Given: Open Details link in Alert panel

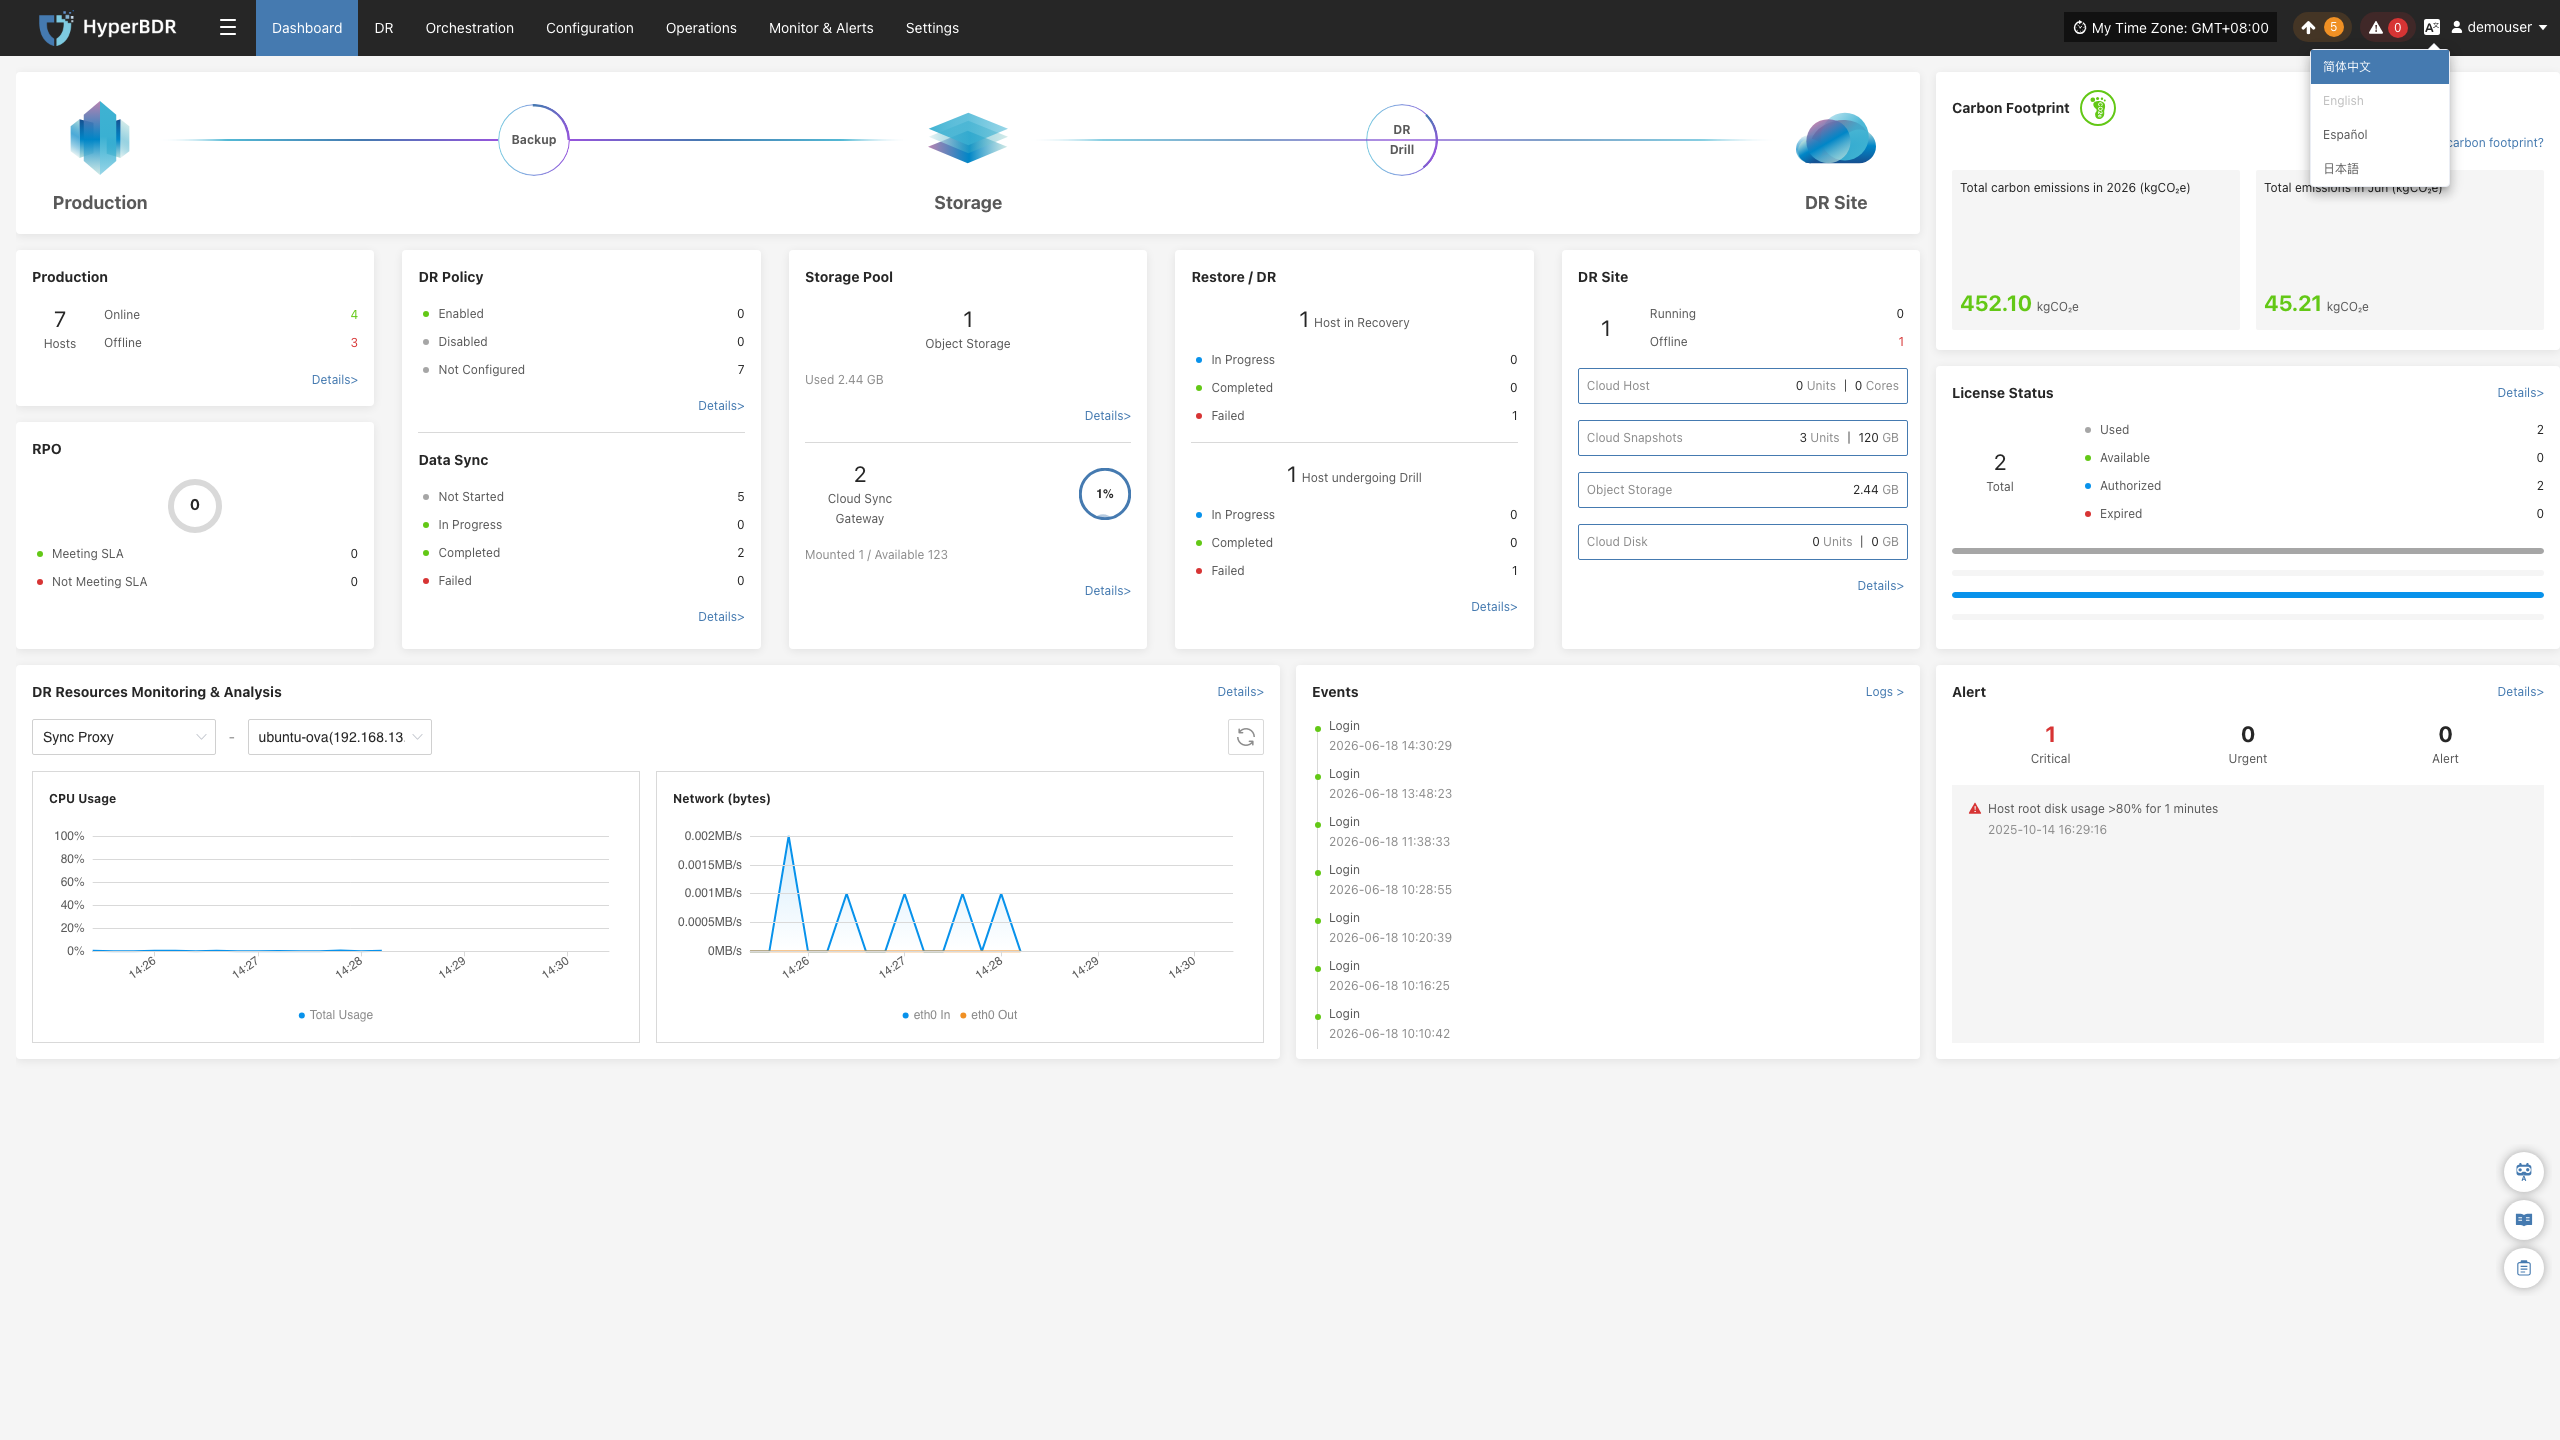Looking at the screenshot, I should pyautogui.click(x=2520, y=692).
